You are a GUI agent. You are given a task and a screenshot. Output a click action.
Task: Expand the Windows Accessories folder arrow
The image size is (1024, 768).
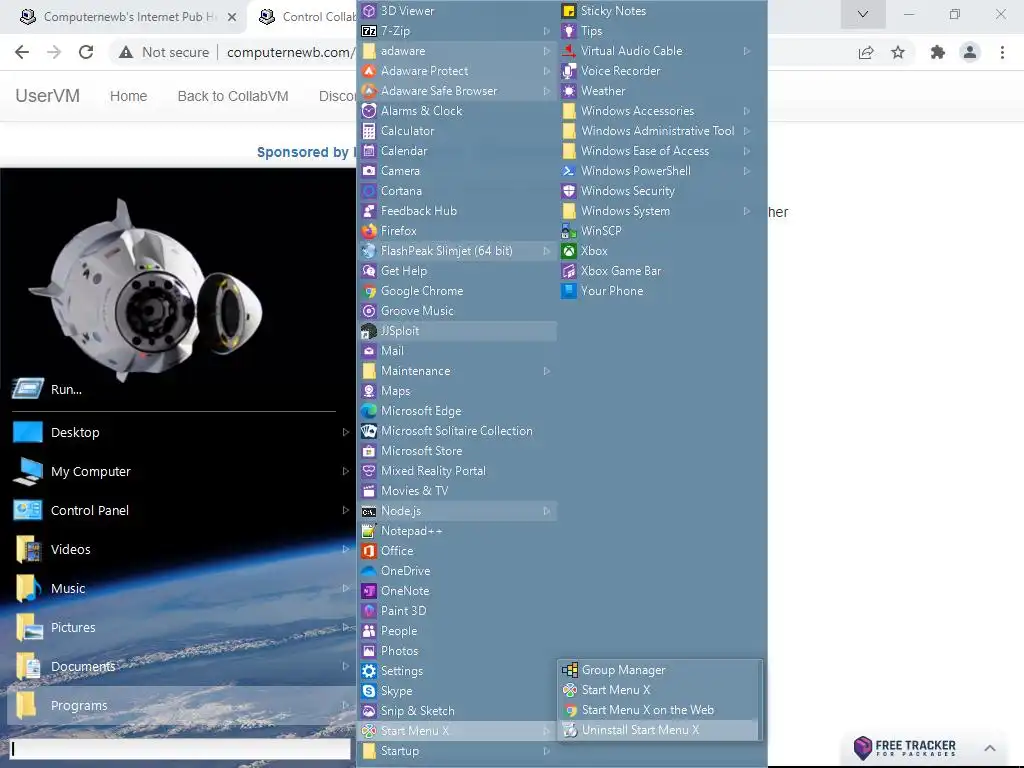pyautogui.click(x=746, y=111)
